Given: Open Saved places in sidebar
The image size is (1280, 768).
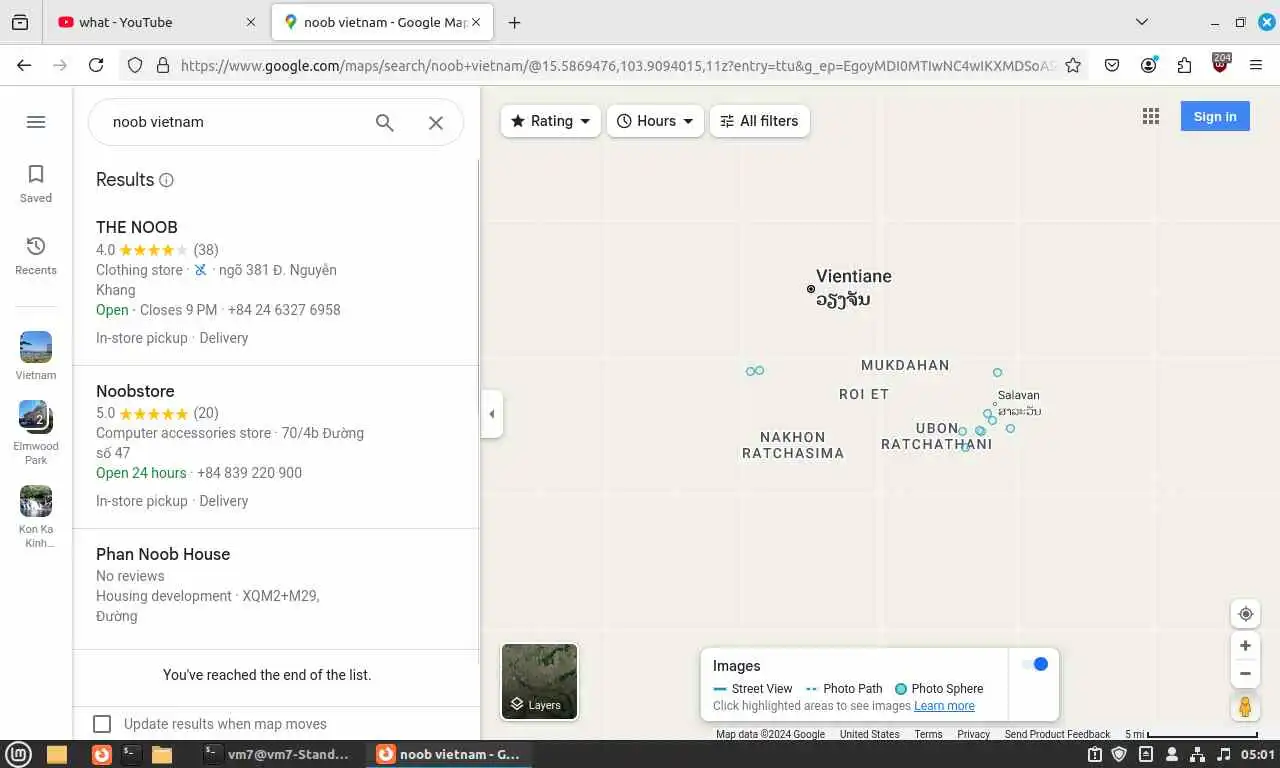Looking at the screenshot, I should tap(36, 184).
